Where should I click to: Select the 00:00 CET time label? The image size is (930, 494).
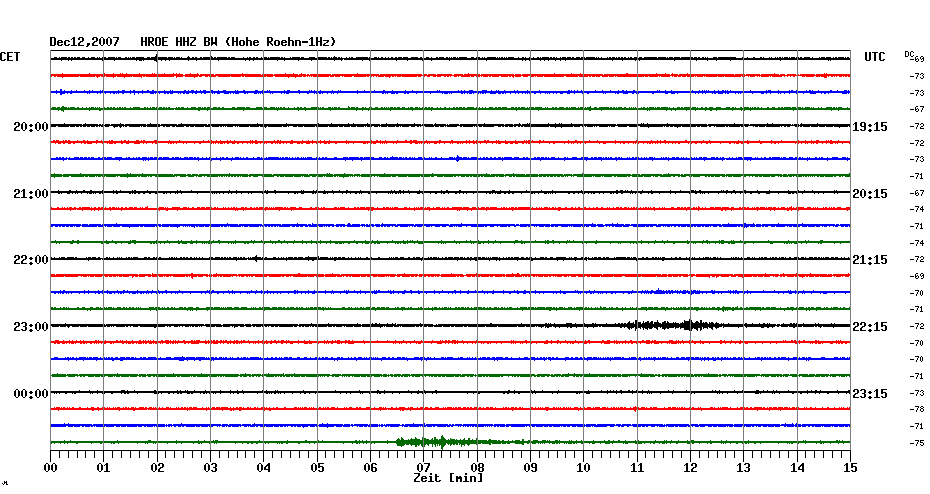[31, 394]
